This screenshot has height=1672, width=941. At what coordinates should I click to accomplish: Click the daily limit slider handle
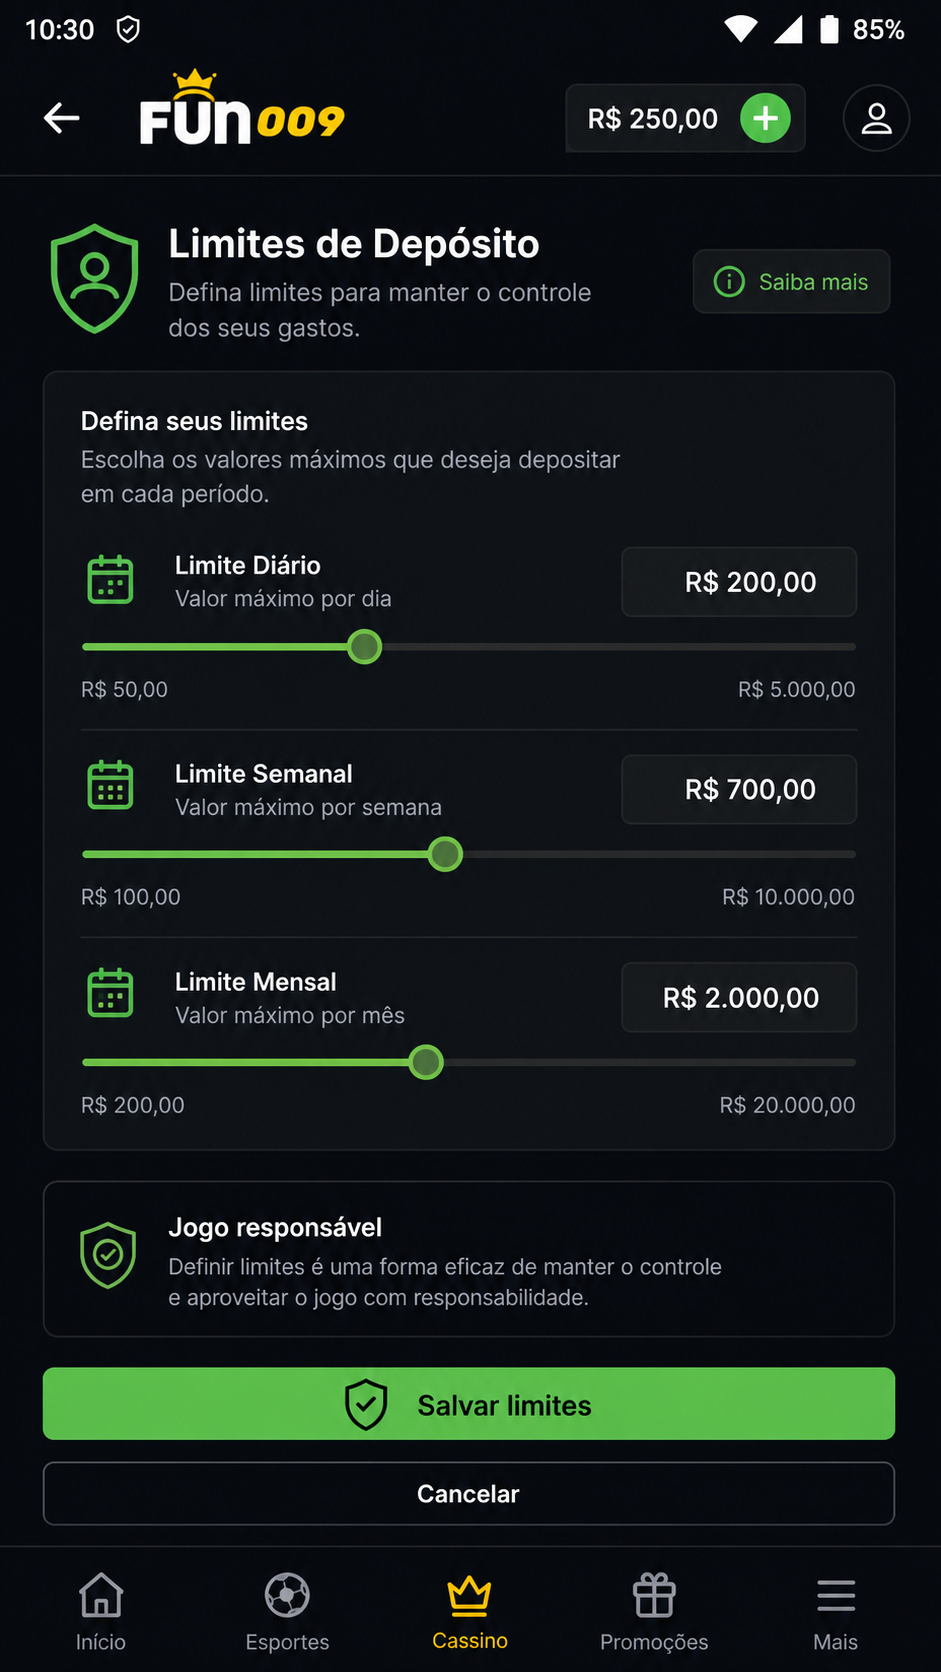coord(365,647)
